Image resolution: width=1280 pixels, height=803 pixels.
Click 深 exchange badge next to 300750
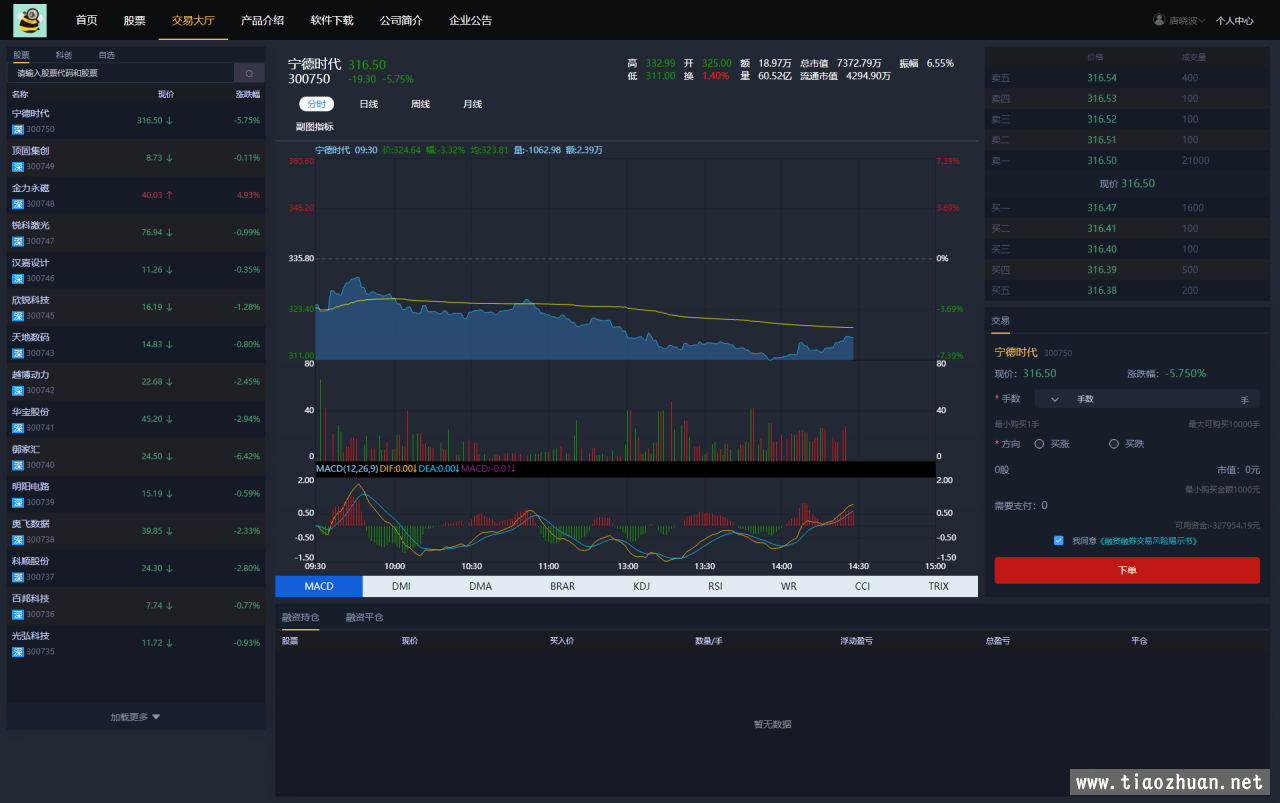click(17, 129)
